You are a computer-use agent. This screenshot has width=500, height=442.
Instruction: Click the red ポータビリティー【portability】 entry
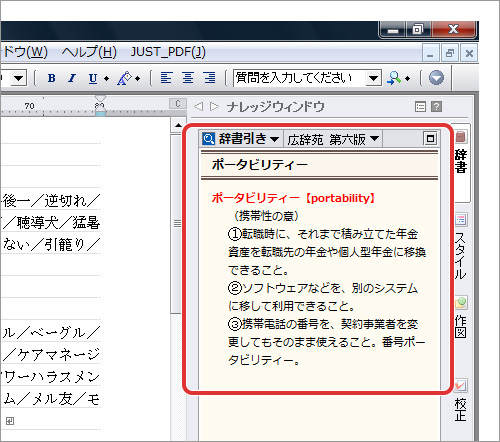coord(293,198)
